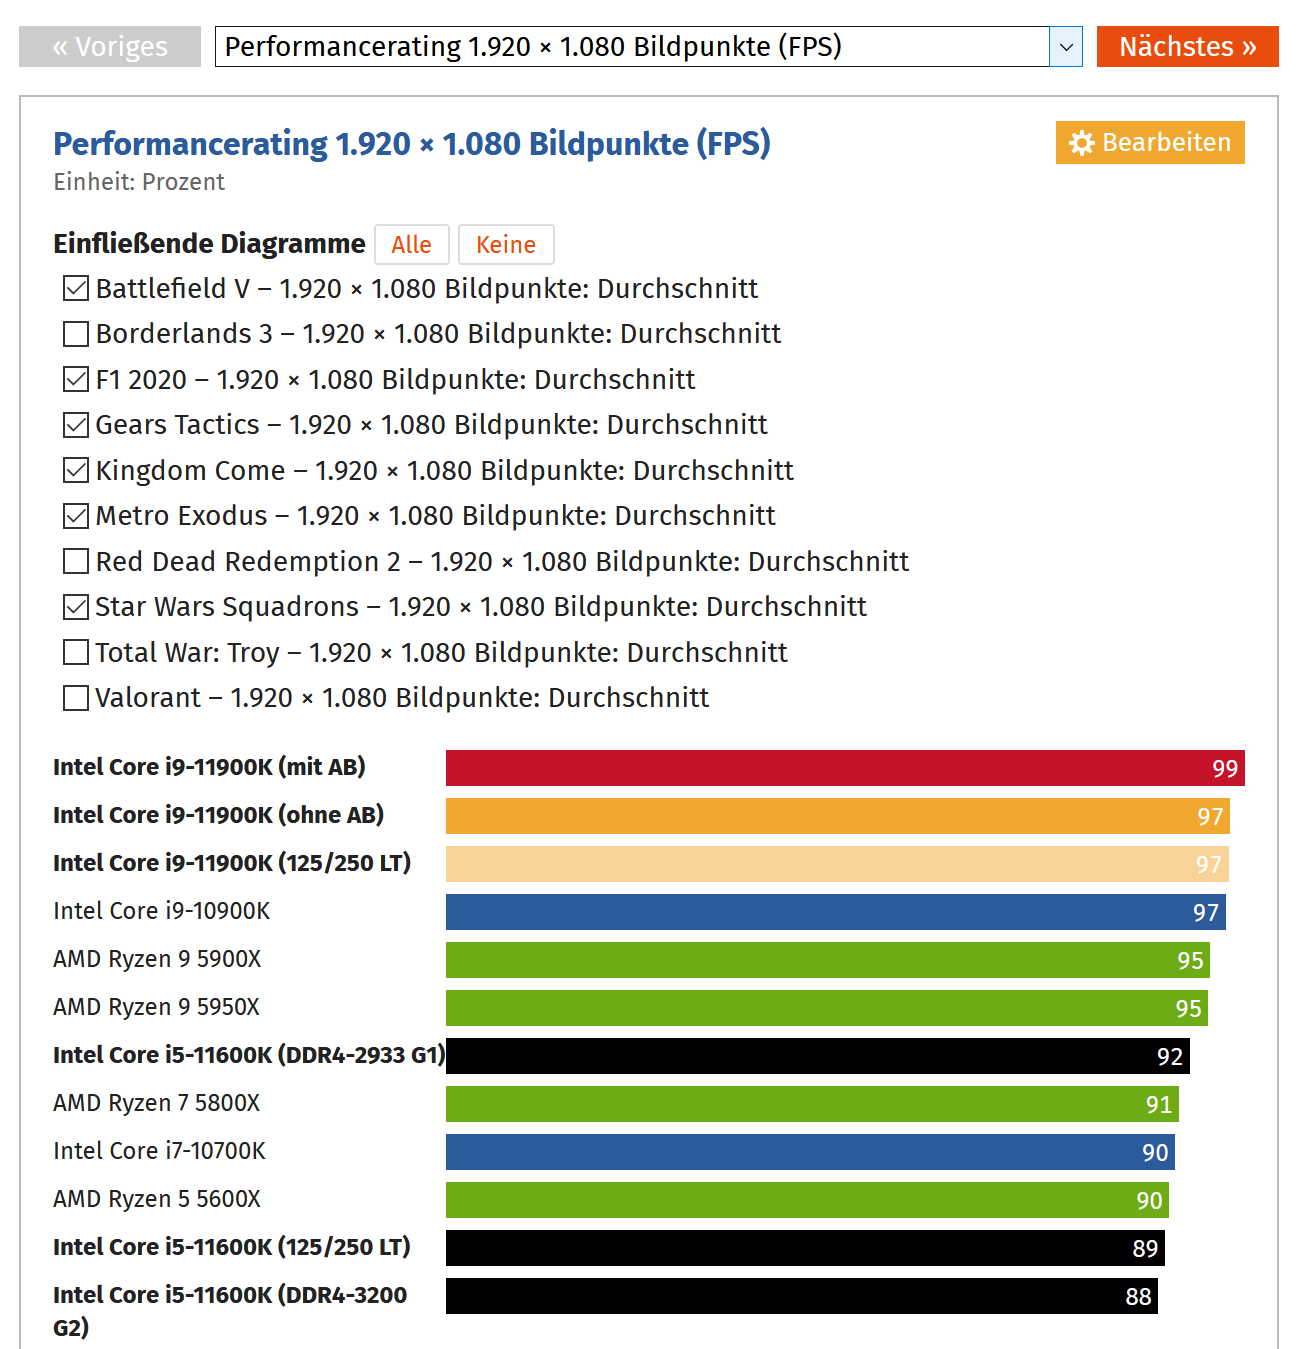The height and width of the screenshot is (1349, 1313).
Task: Click label Intel Core i9-11900K (125/250 LT)
Action: (232, 863)
